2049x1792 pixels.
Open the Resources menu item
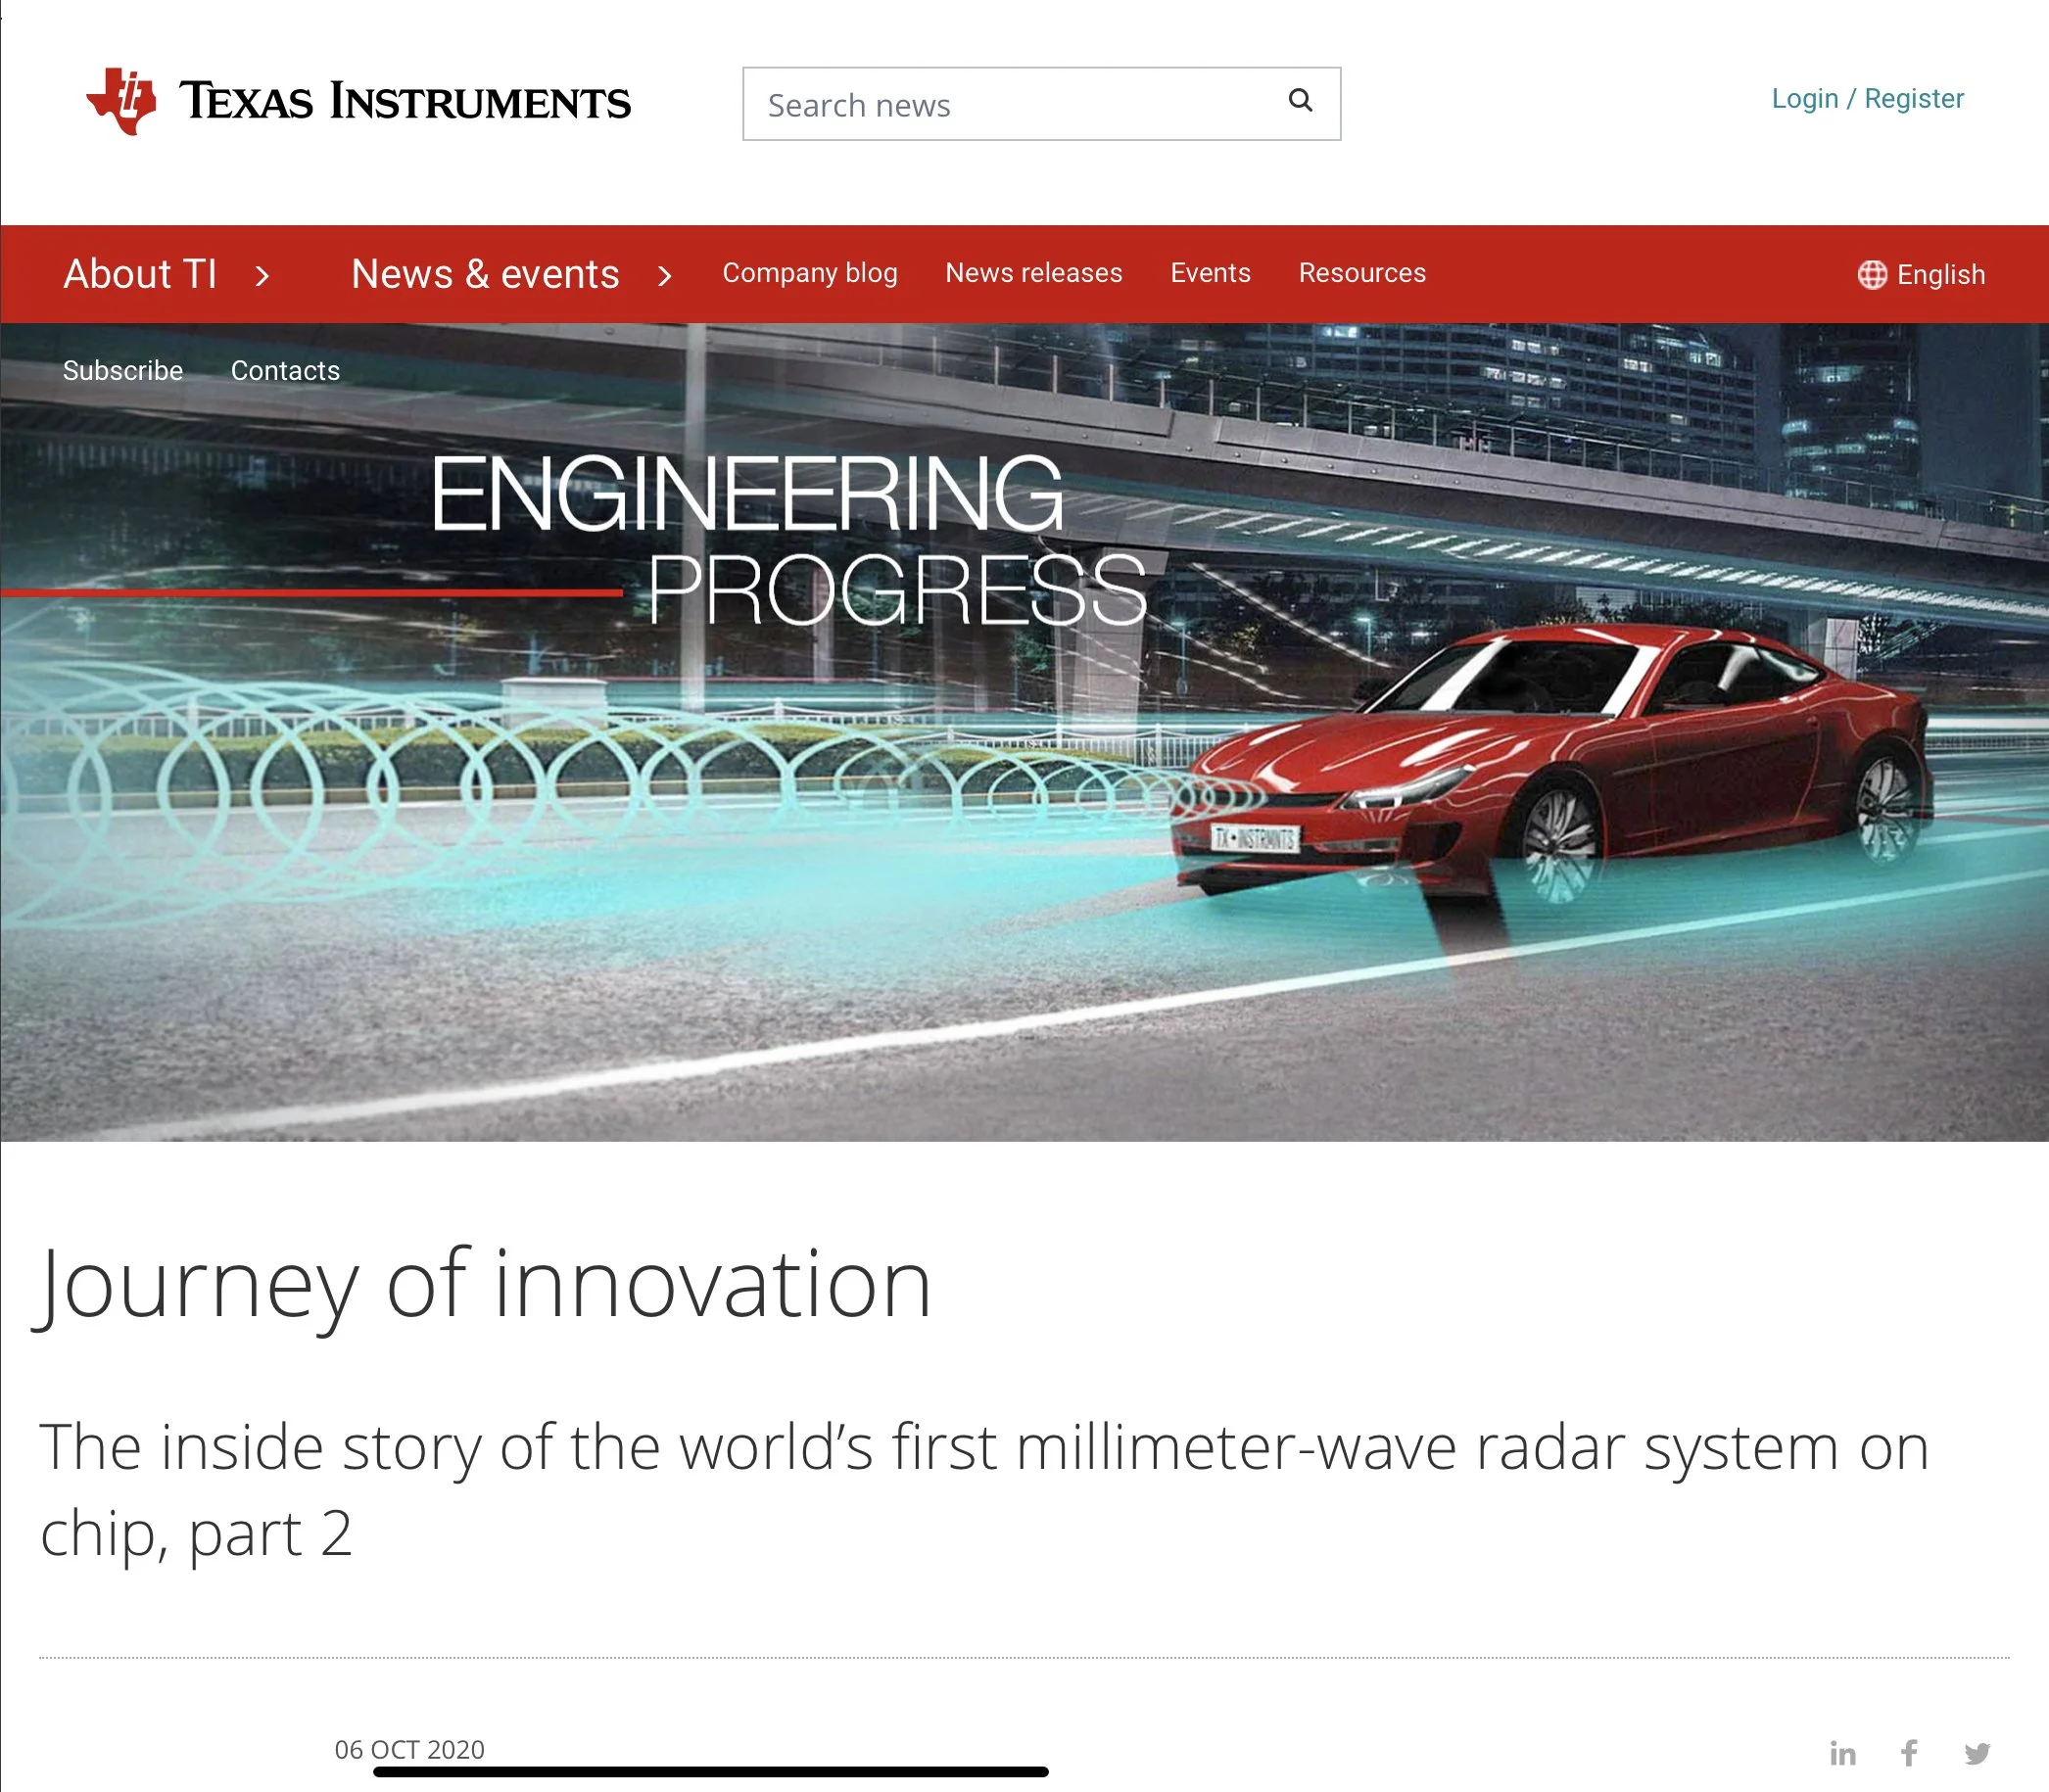pyautogui.click(x=1361, y=273)
